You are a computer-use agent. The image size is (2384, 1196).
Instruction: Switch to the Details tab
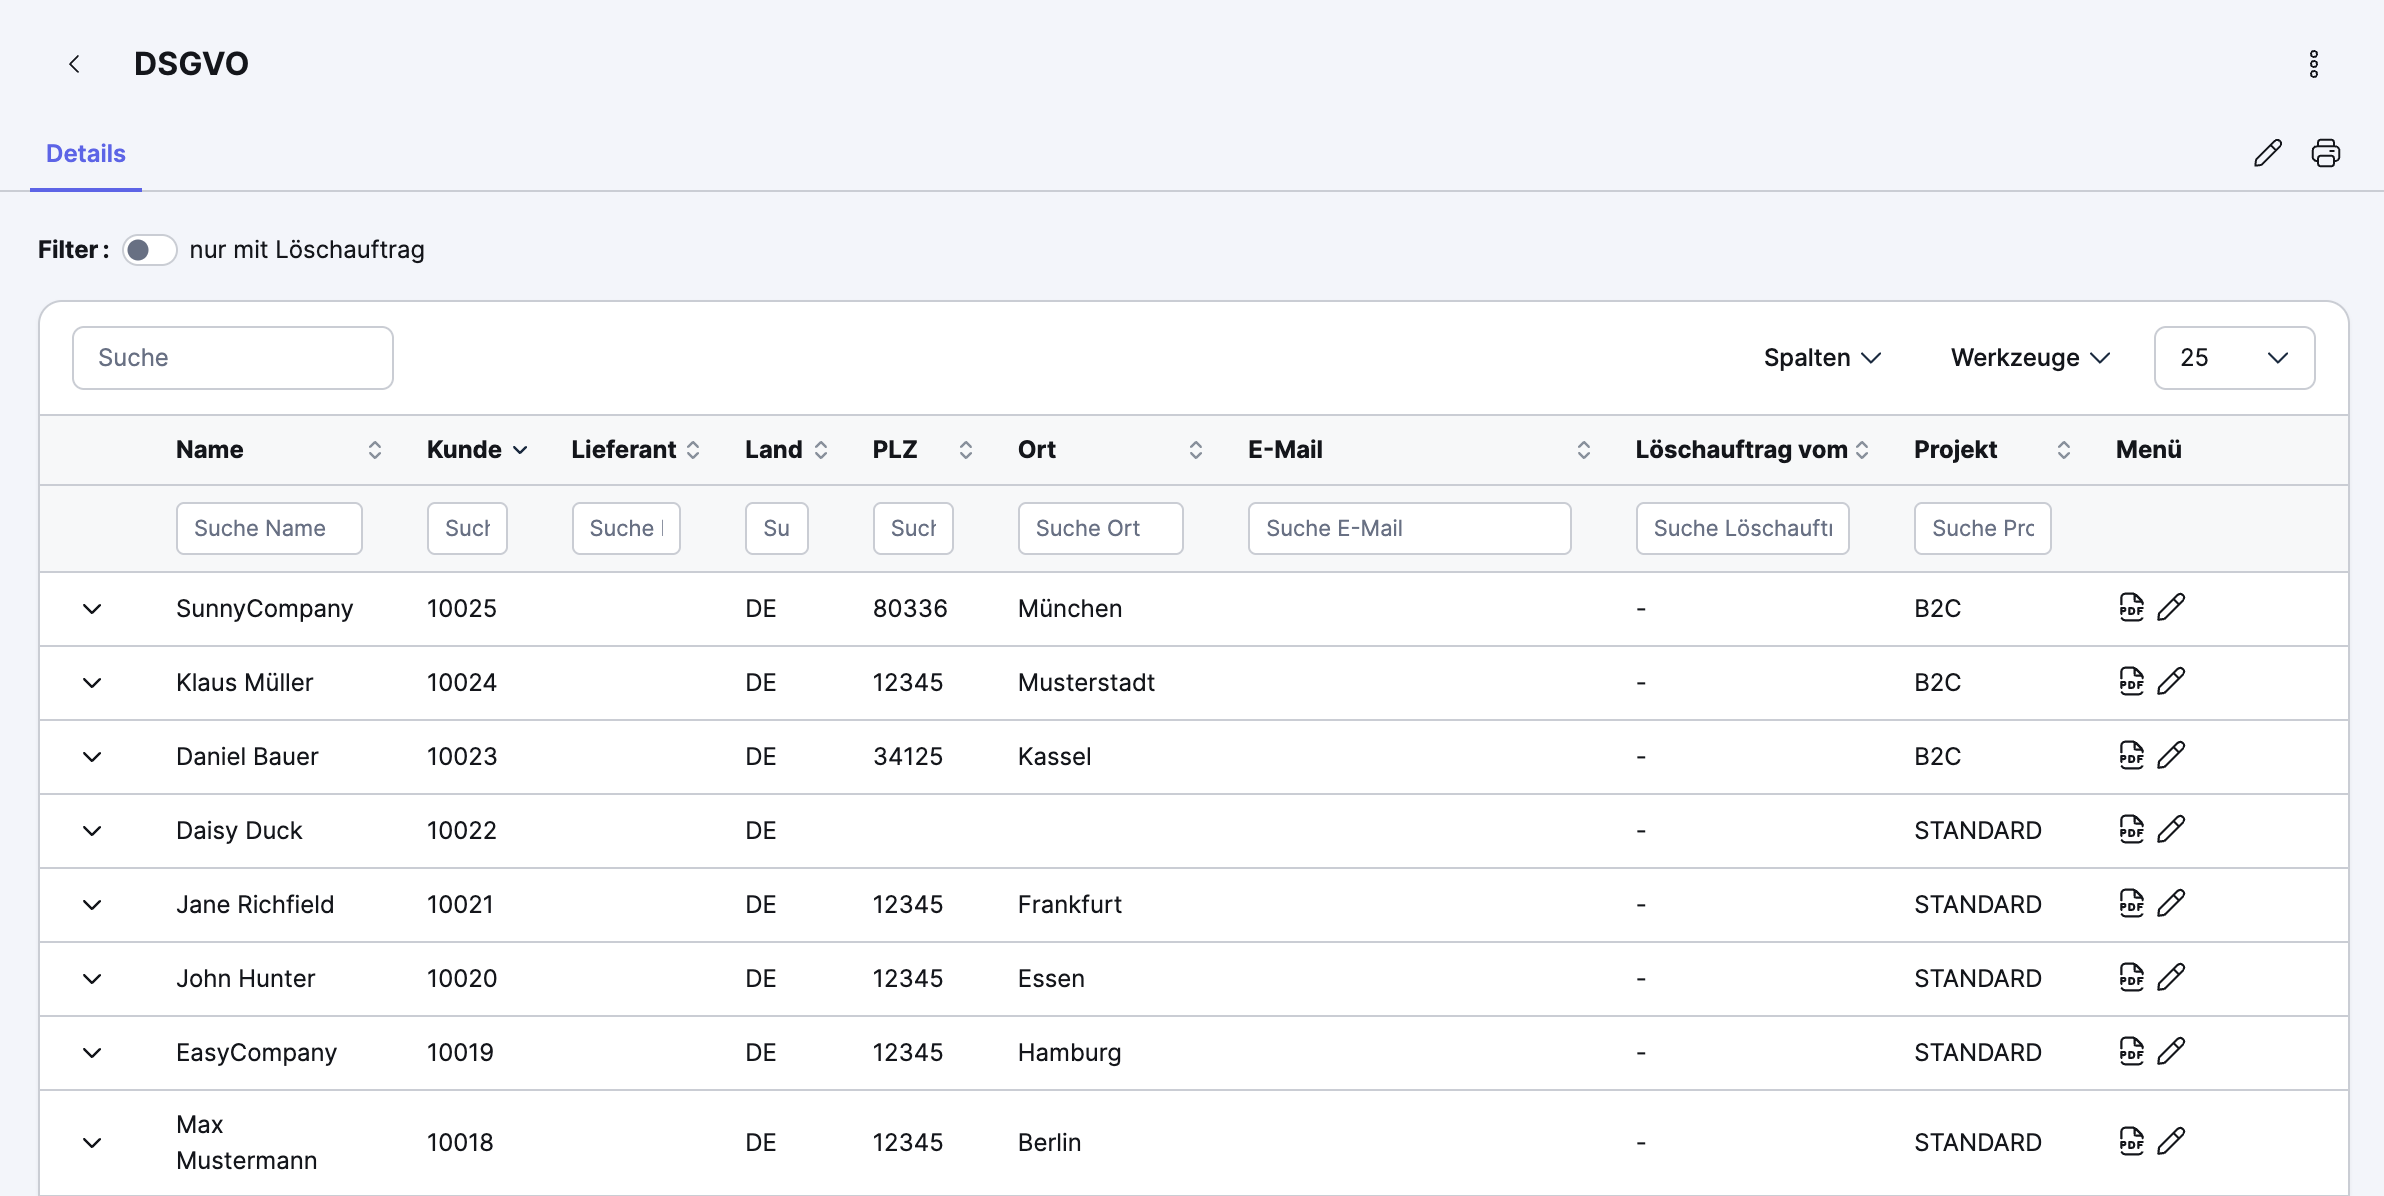click(86, 154)
